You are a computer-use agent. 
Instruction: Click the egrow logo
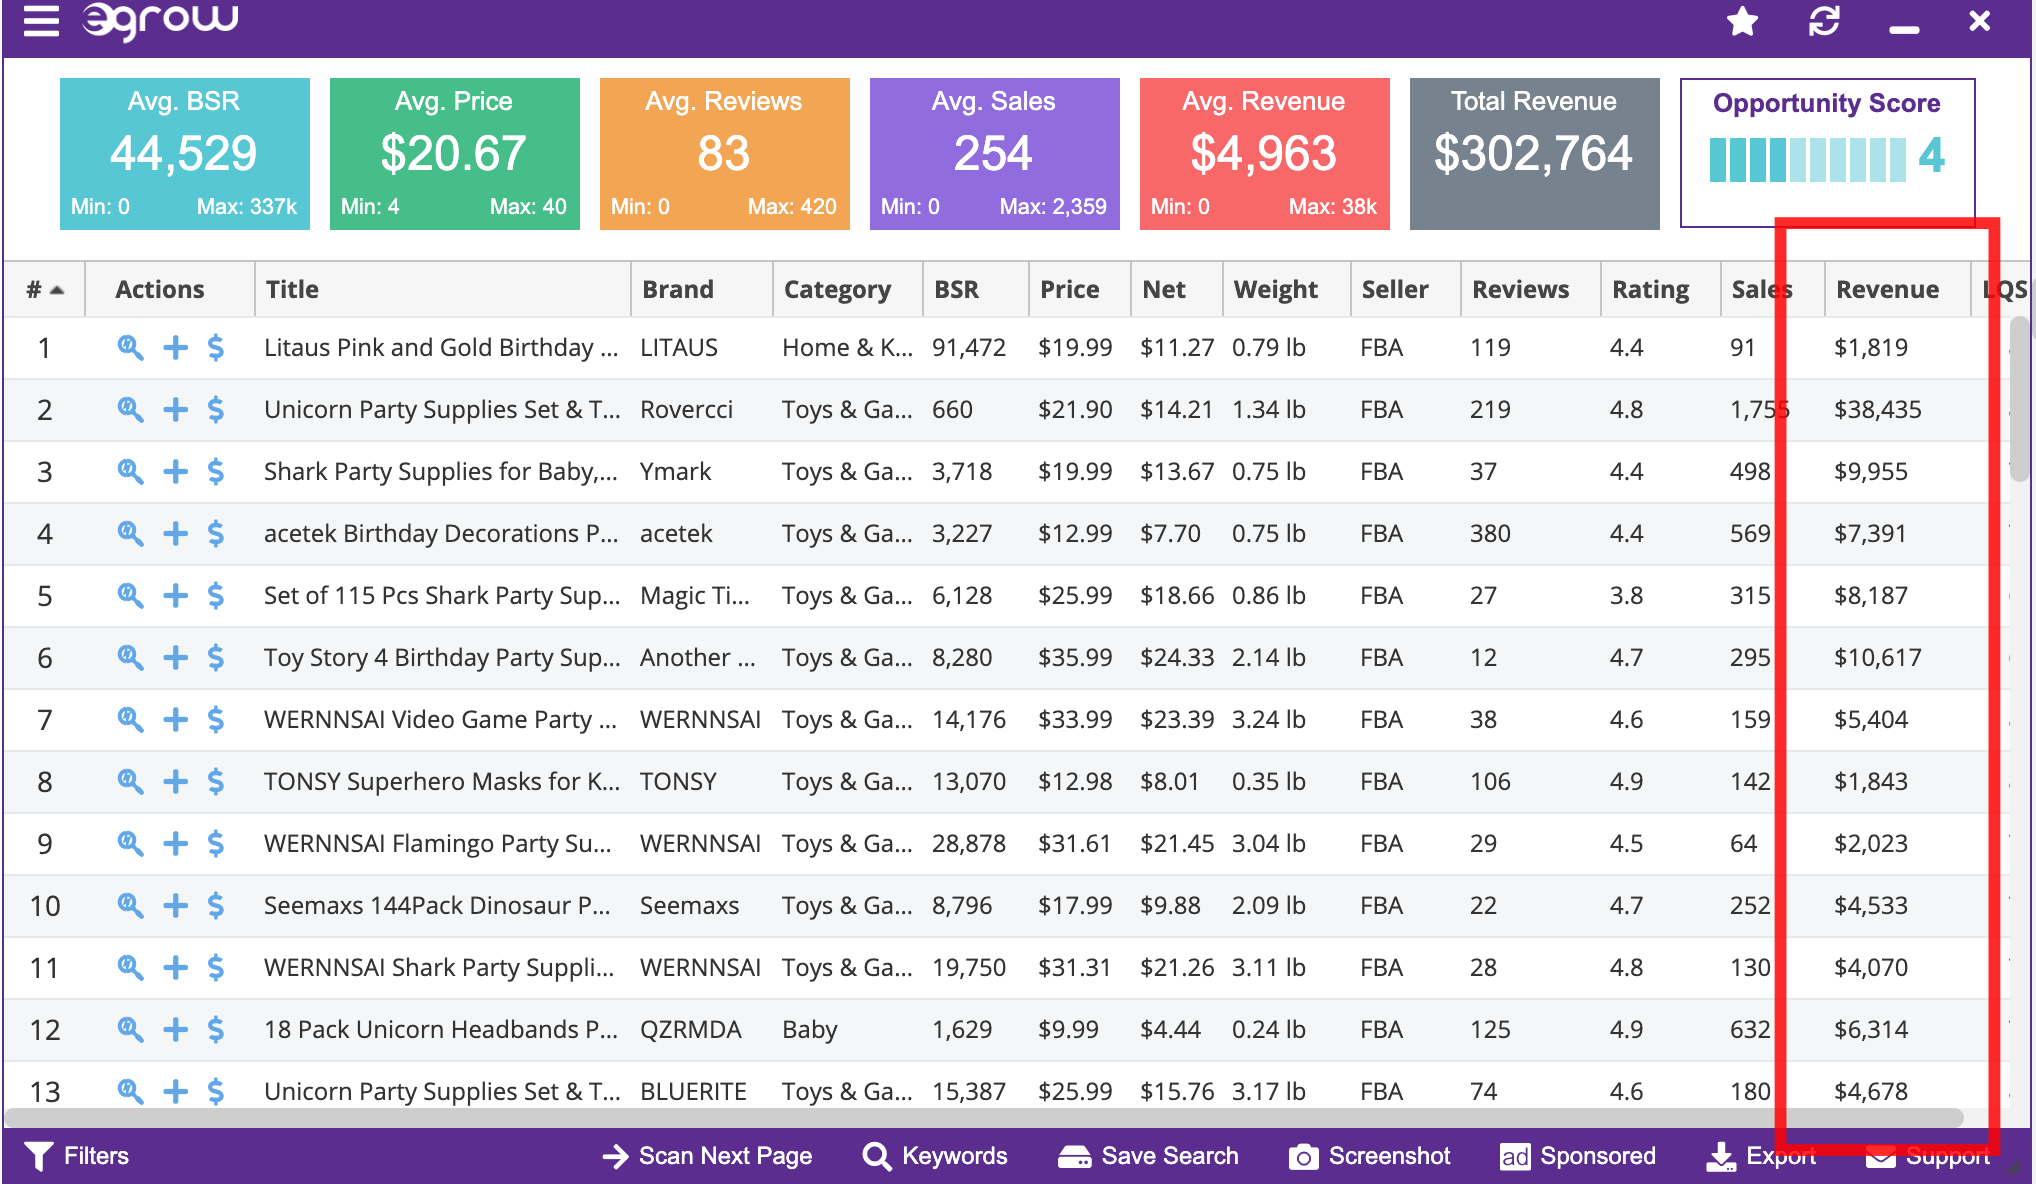(160, 20)
